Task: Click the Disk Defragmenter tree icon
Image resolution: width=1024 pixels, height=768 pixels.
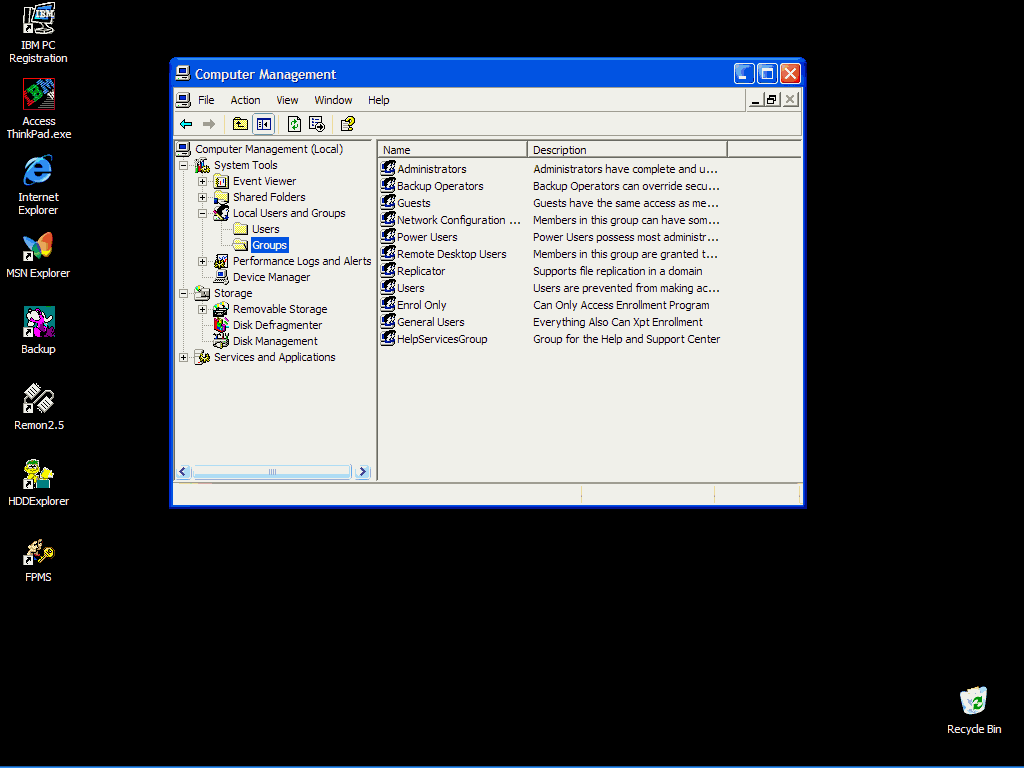Action: tap(221, 325)
